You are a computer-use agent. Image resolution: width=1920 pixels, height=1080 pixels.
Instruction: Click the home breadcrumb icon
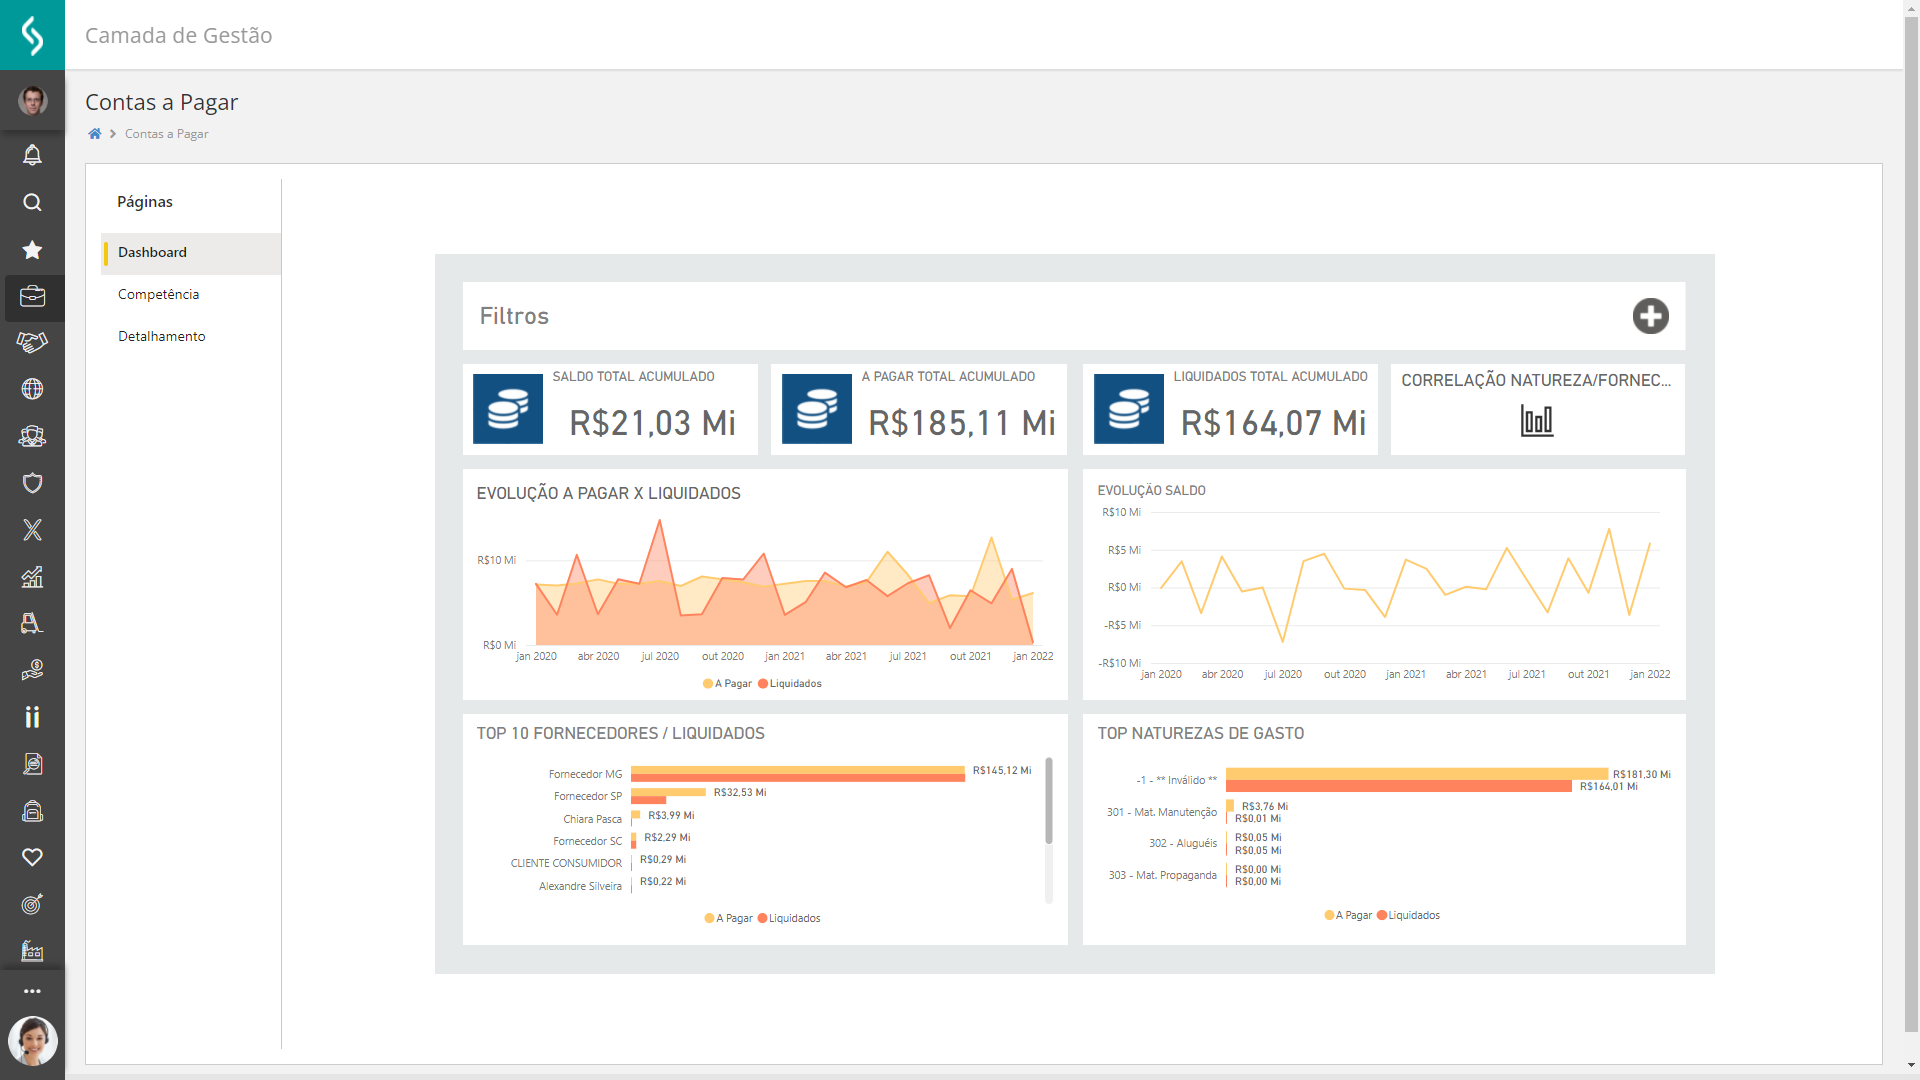95,134
